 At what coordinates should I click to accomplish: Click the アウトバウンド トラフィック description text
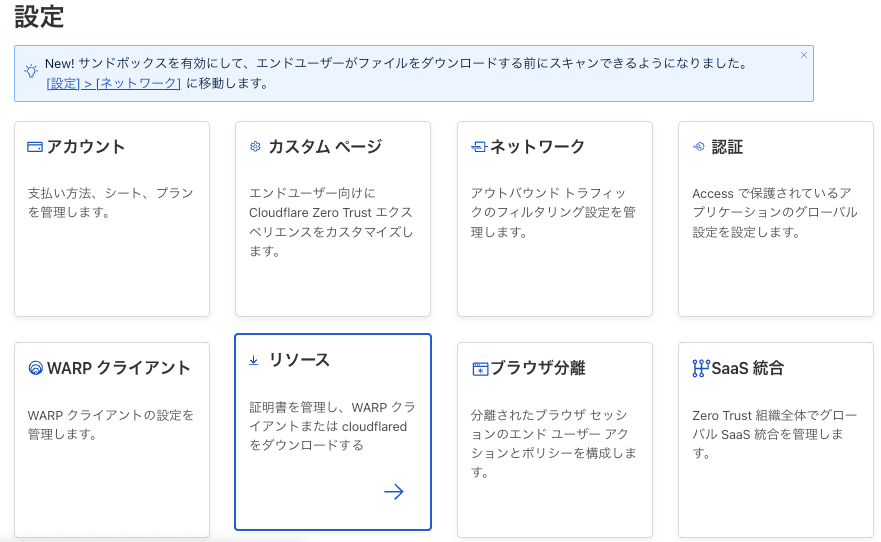[553, 212]
